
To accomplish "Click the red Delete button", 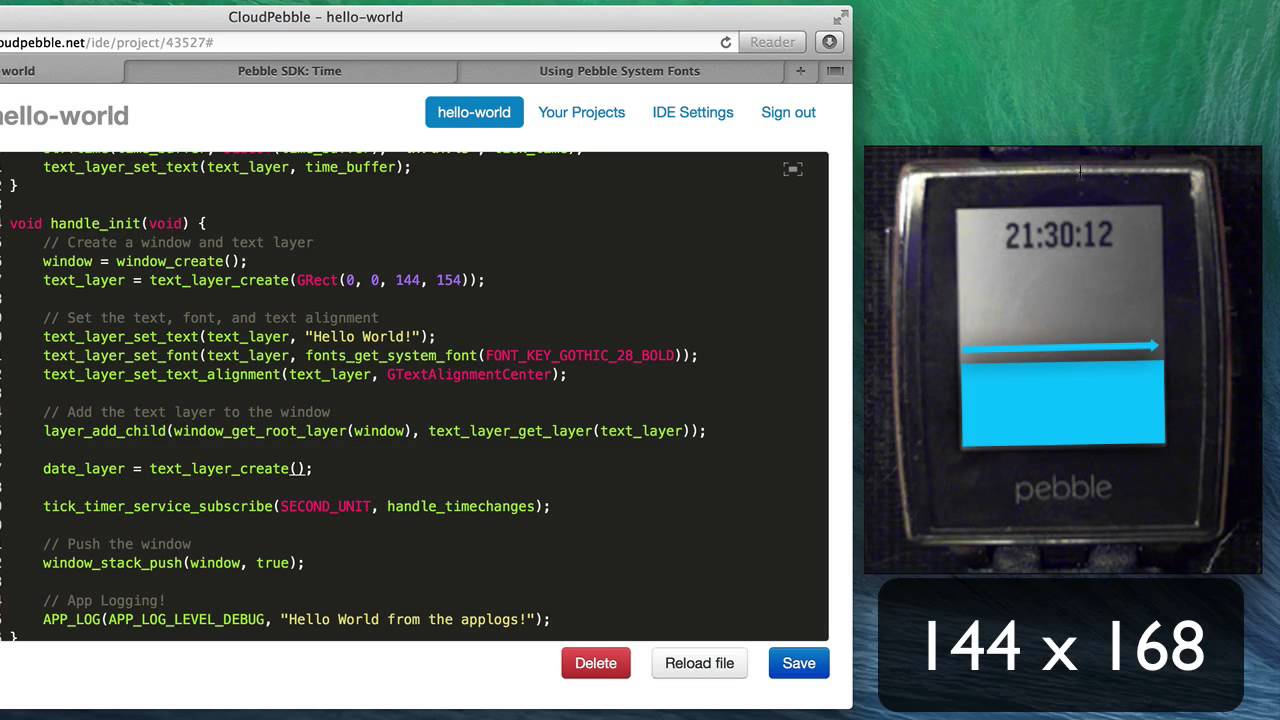I will tap(596, 663).
